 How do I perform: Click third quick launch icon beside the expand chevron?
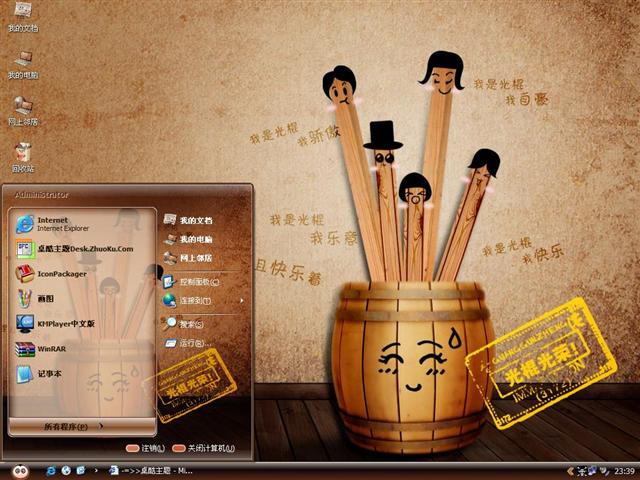(81, 471)
